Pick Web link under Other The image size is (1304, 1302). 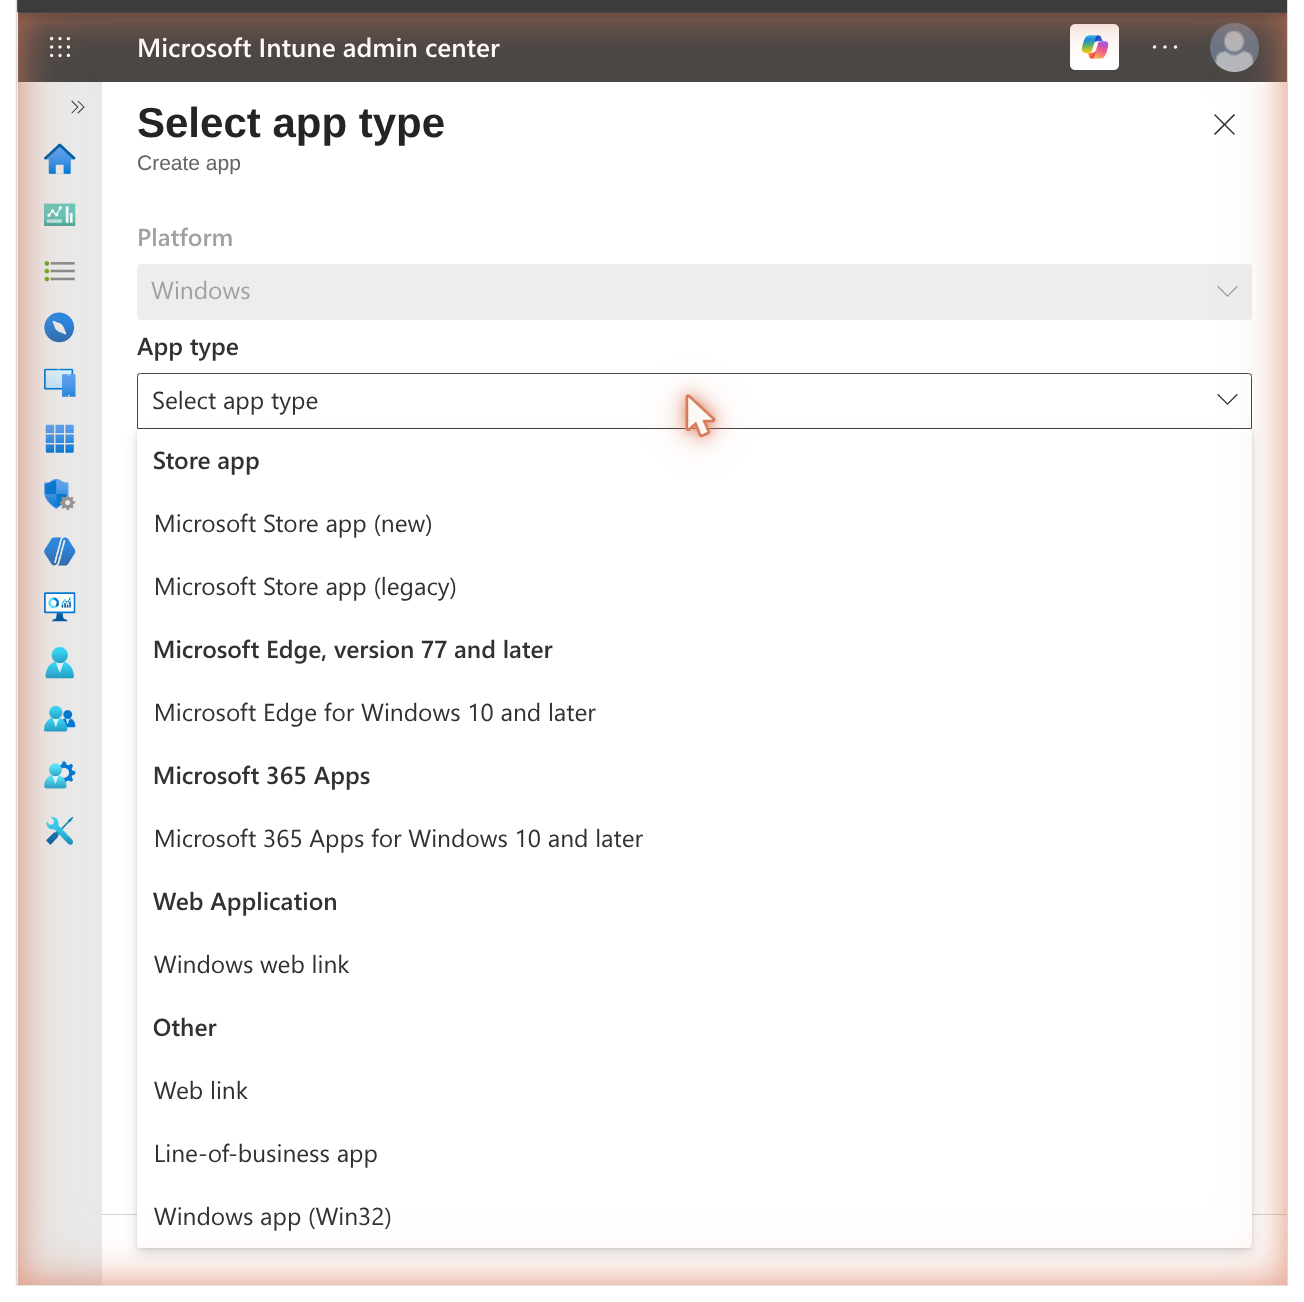(694, 1091)
